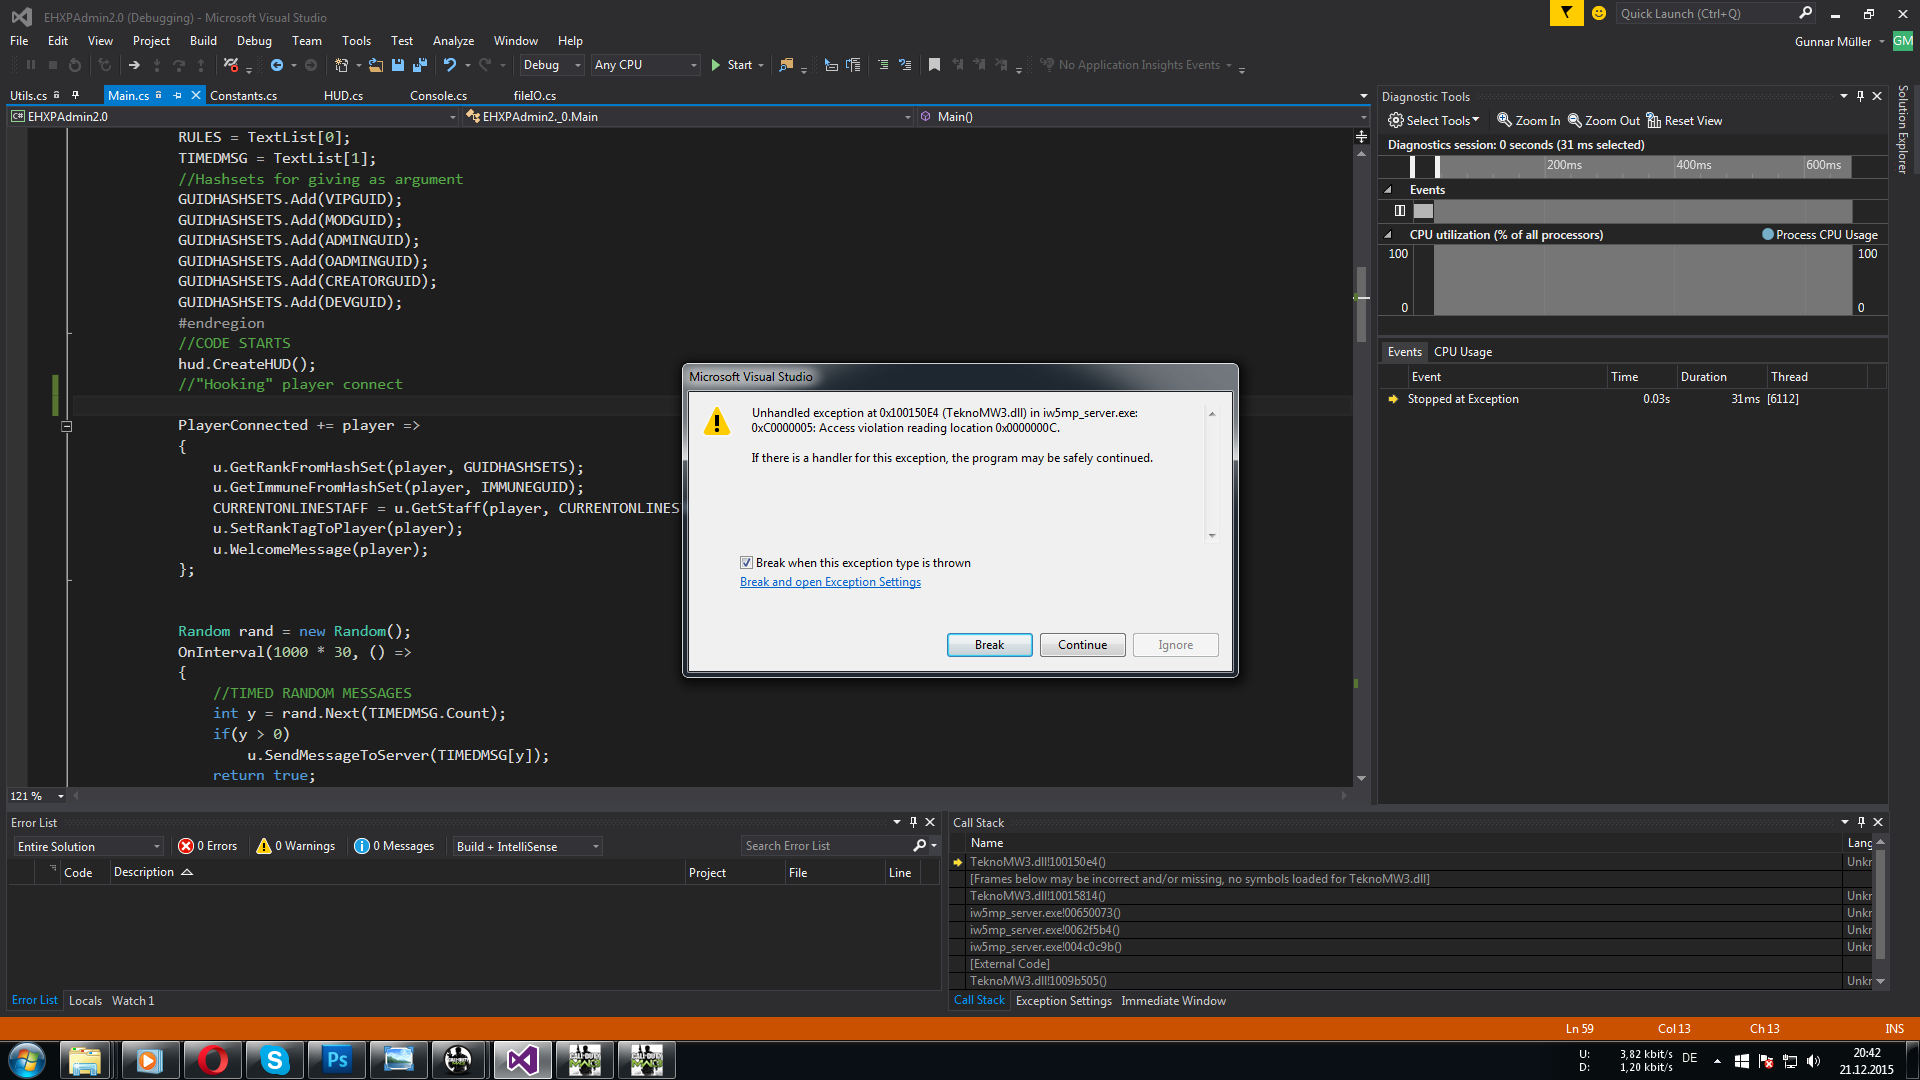Viewport: 1920px width, 1080px height.
Task: Open the Break and open Exception Settings link
Action: pyautogui.click(x=830, y=582)
